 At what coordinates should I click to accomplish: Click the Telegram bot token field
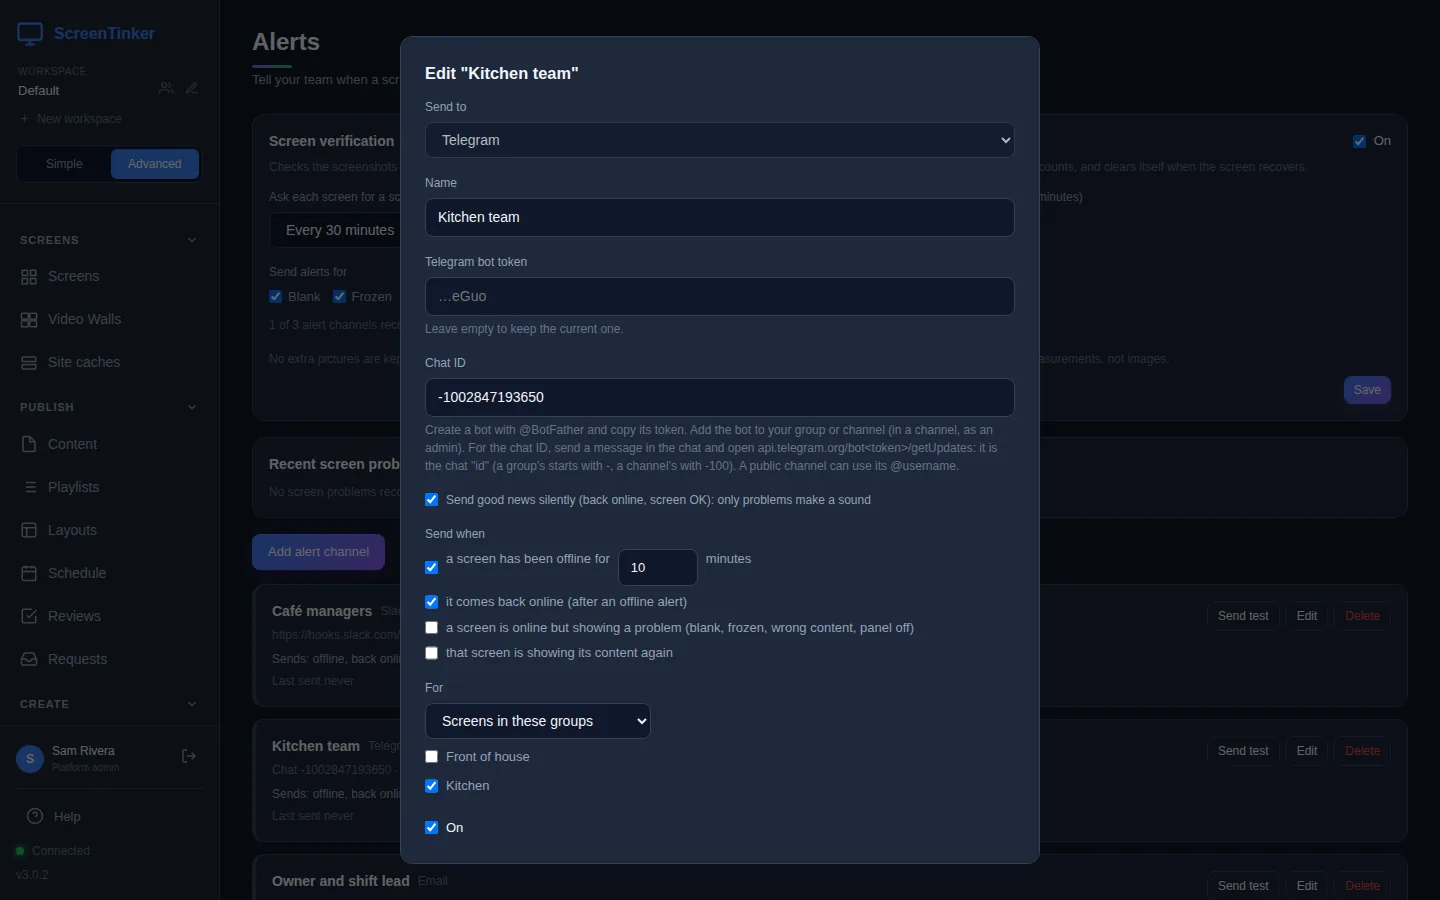(x=720, y=296)
